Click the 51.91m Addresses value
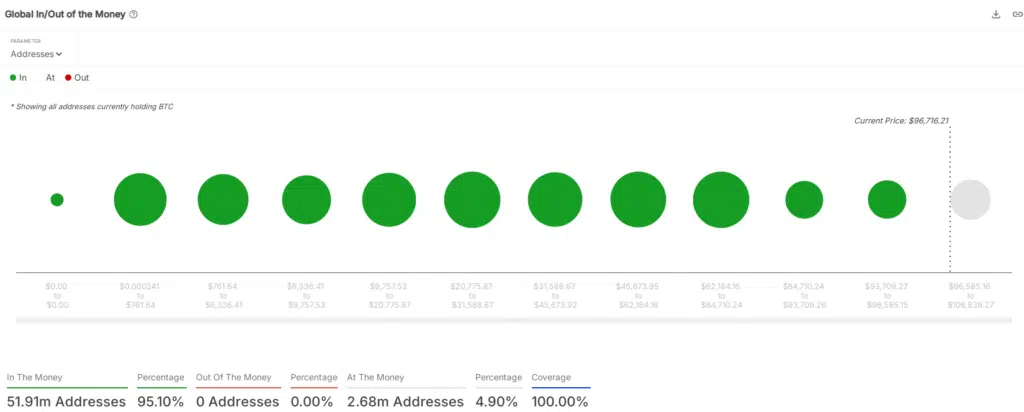 pos(66,402)
